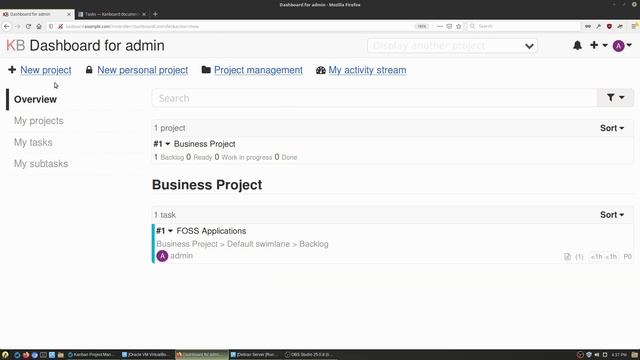This screenshot has width=640, height=360.
Task: Open the Business Project title link
Action: click(204, 144)
